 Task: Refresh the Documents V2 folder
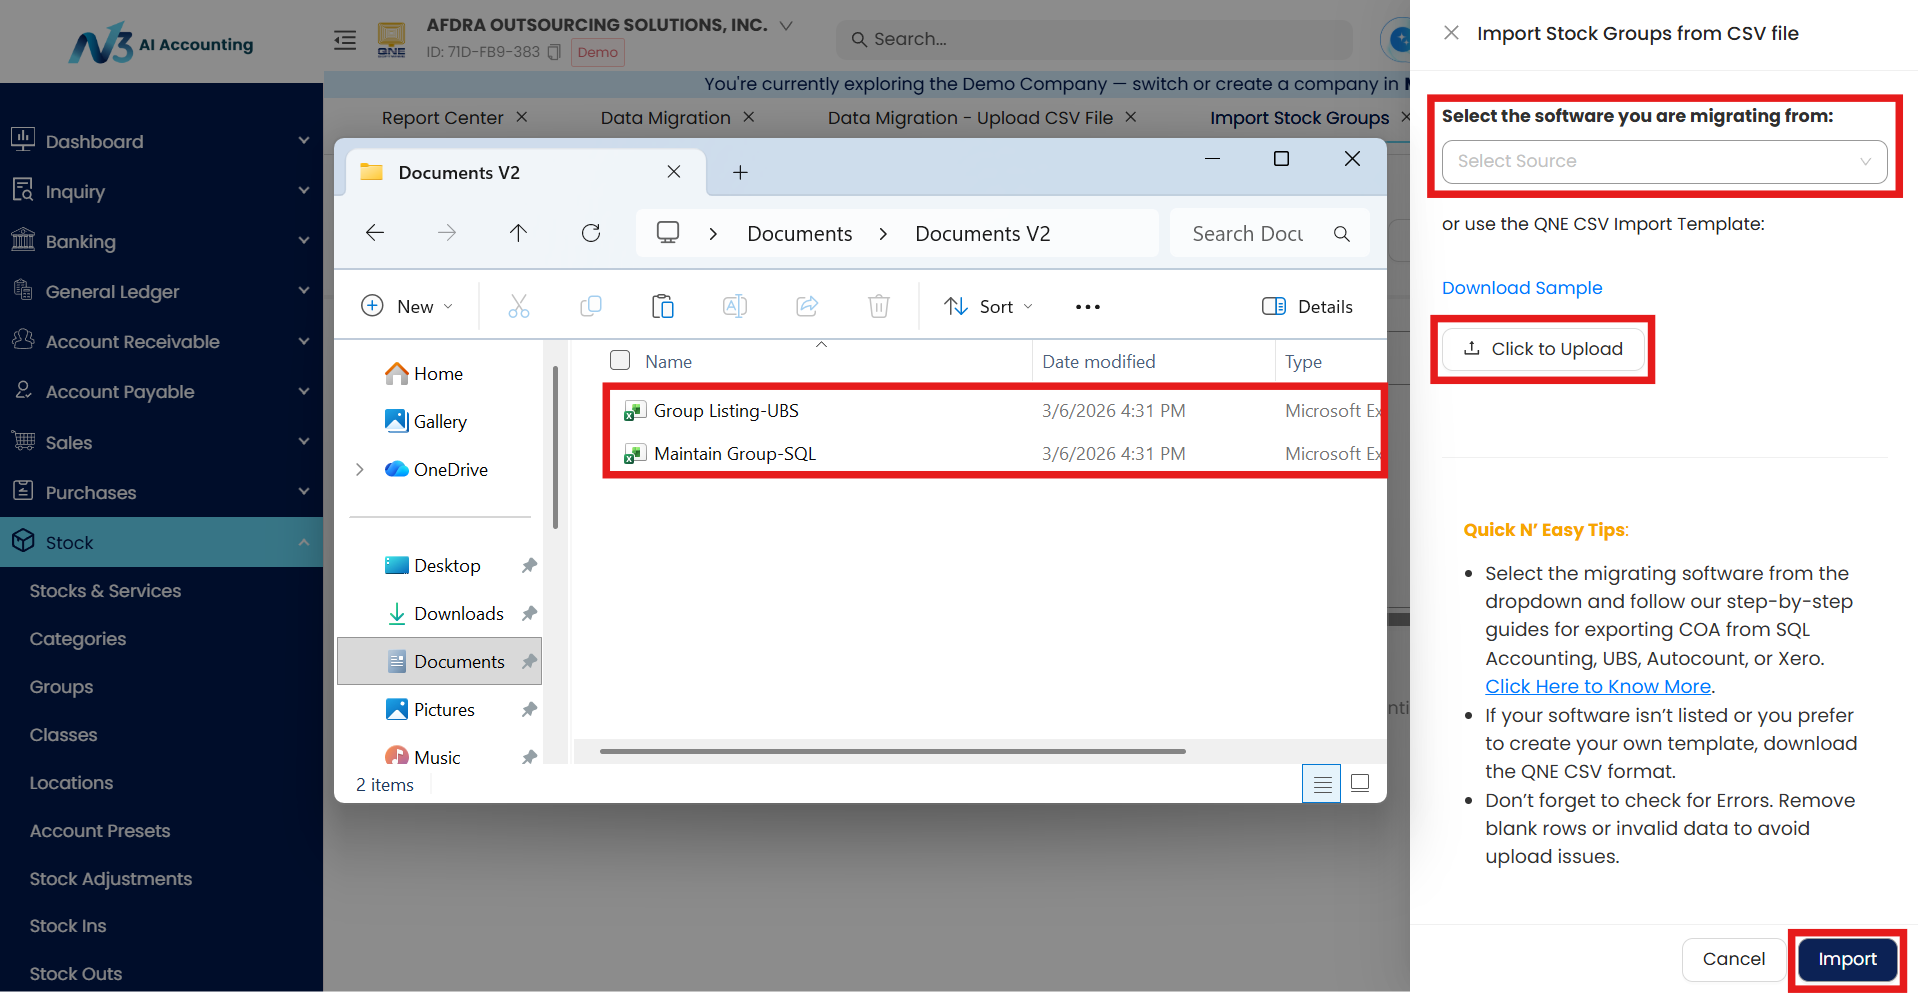tap(591, 233)
